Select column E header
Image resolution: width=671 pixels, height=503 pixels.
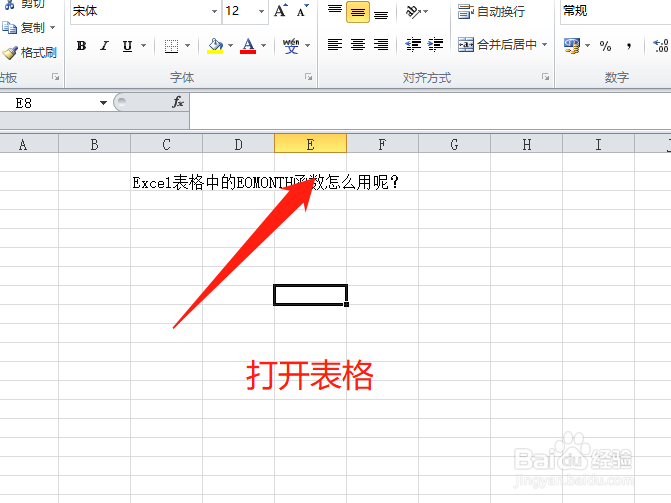click(x=310, y=145)
